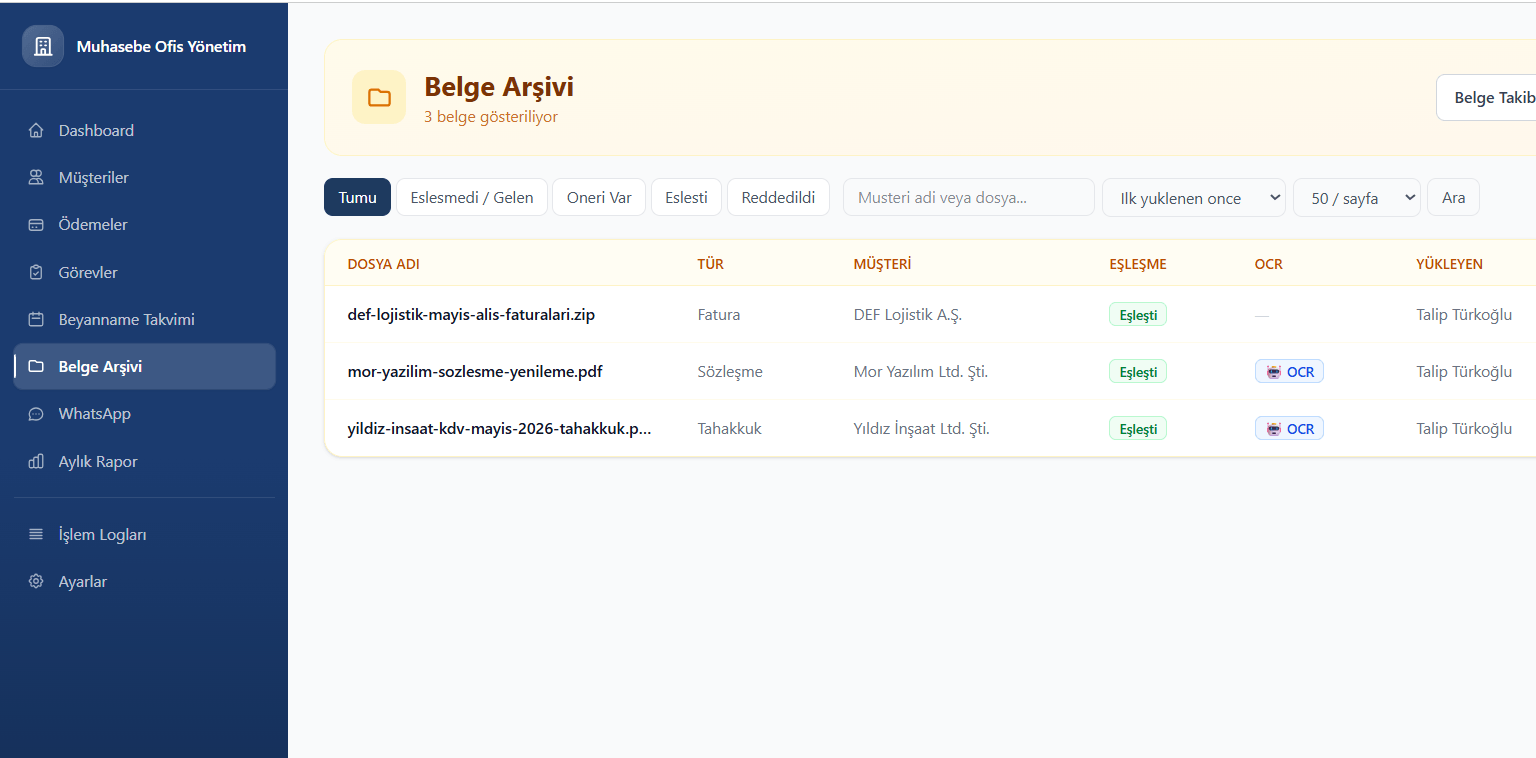Click the Eşleşti badge in Yıldız İnşaat row

(1138, 429)
